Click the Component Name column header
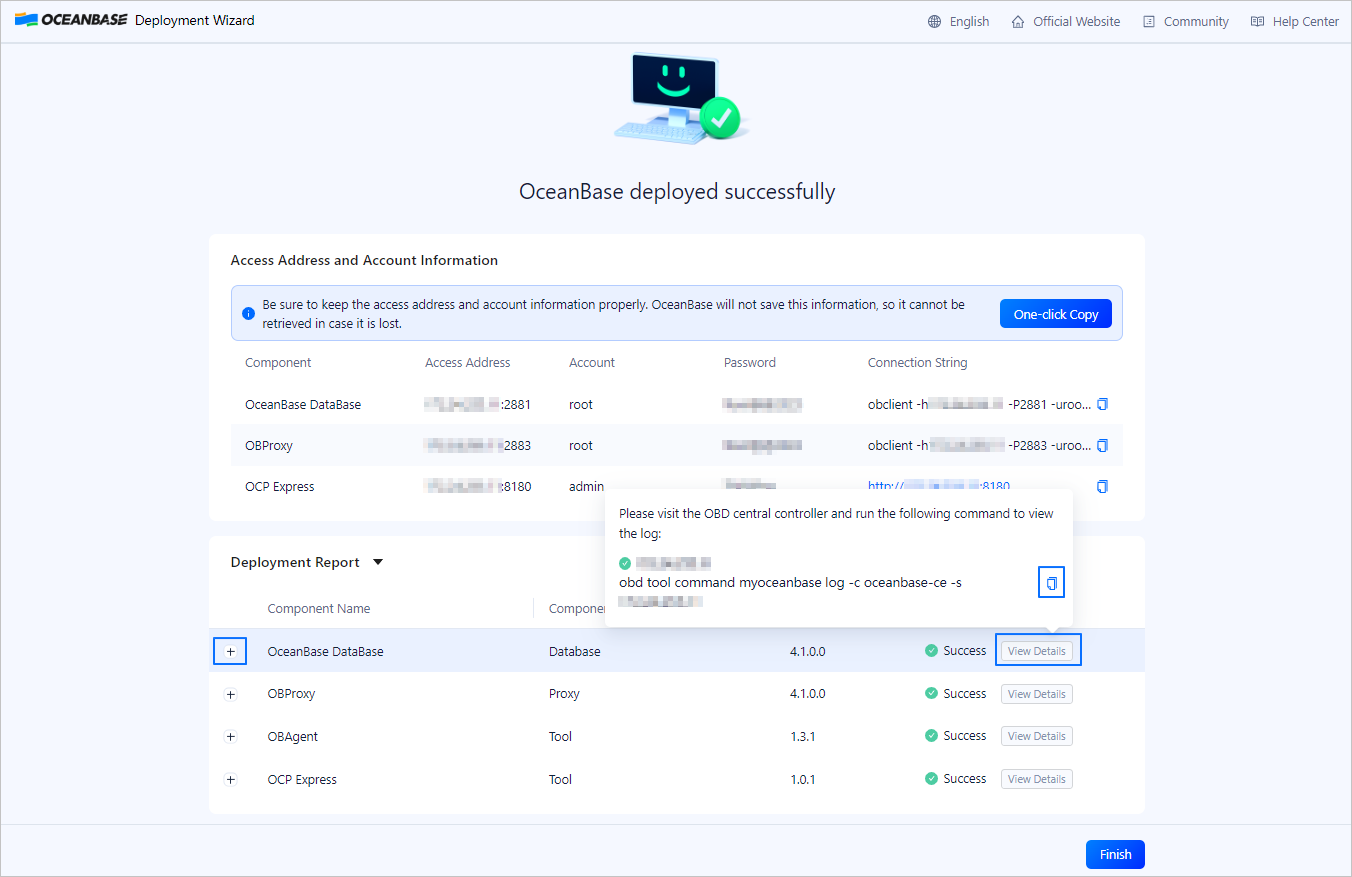 (x=319, y=608)
